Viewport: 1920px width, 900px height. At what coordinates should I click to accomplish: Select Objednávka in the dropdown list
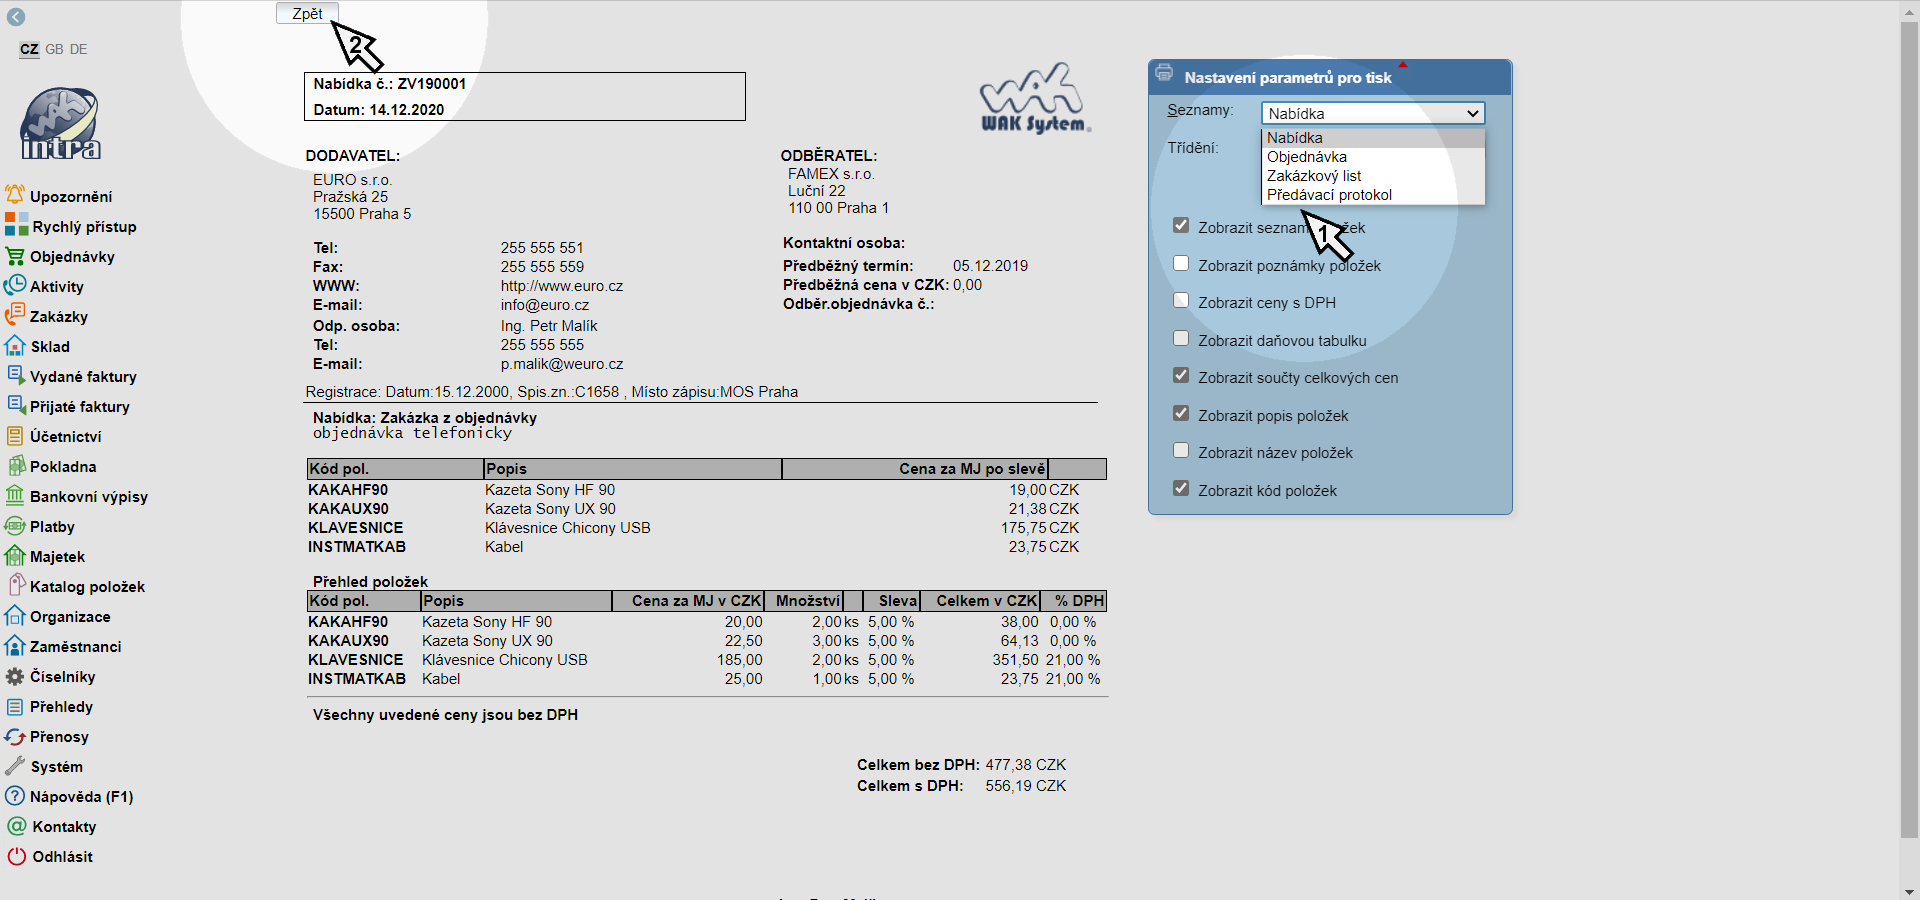pos(1373,157)
